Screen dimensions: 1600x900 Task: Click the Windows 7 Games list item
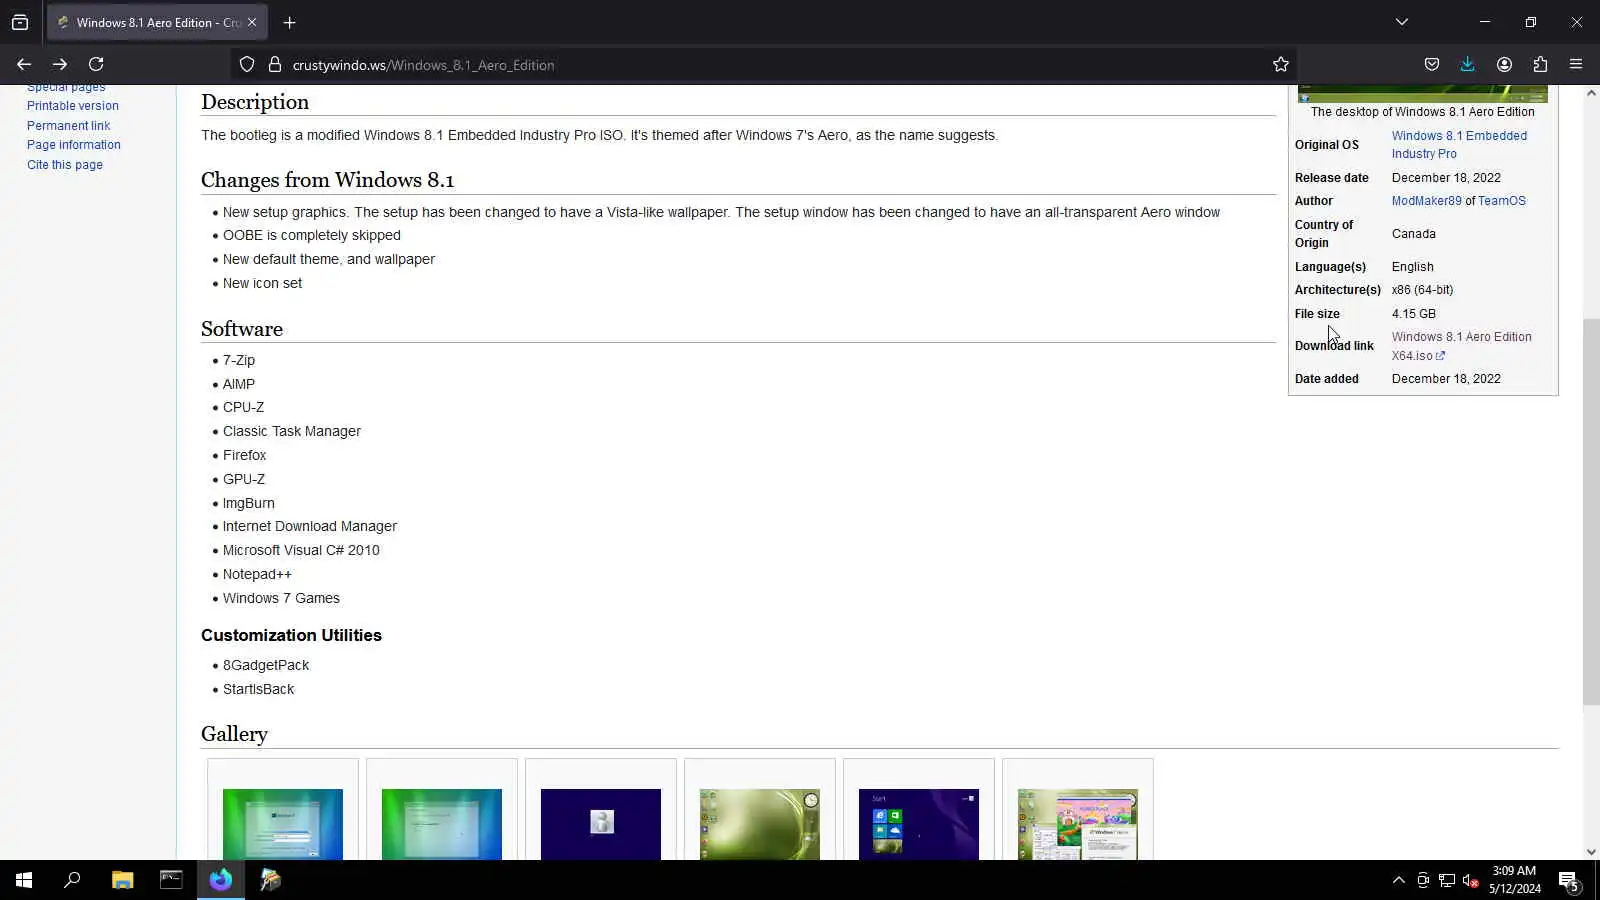(281, 598)
